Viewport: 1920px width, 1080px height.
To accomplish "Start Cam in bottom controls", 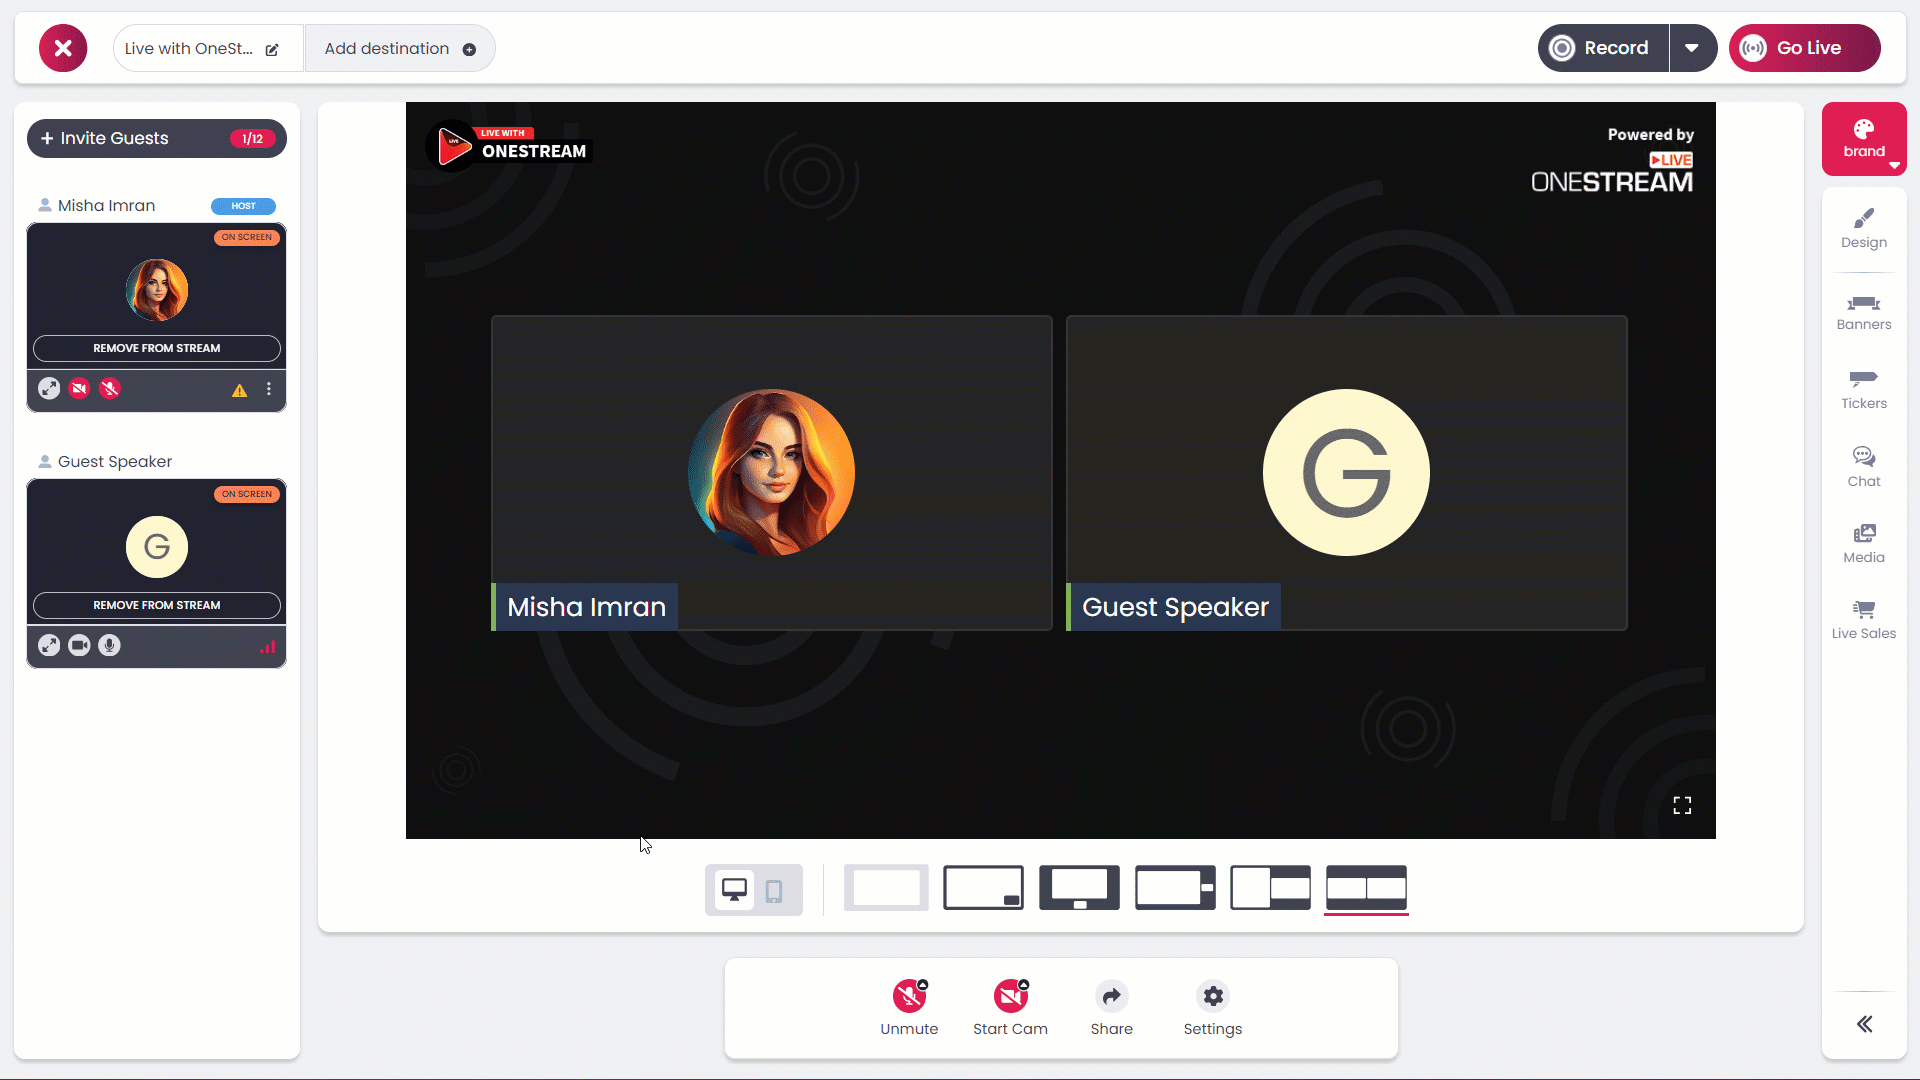I will coord(1010,997).
